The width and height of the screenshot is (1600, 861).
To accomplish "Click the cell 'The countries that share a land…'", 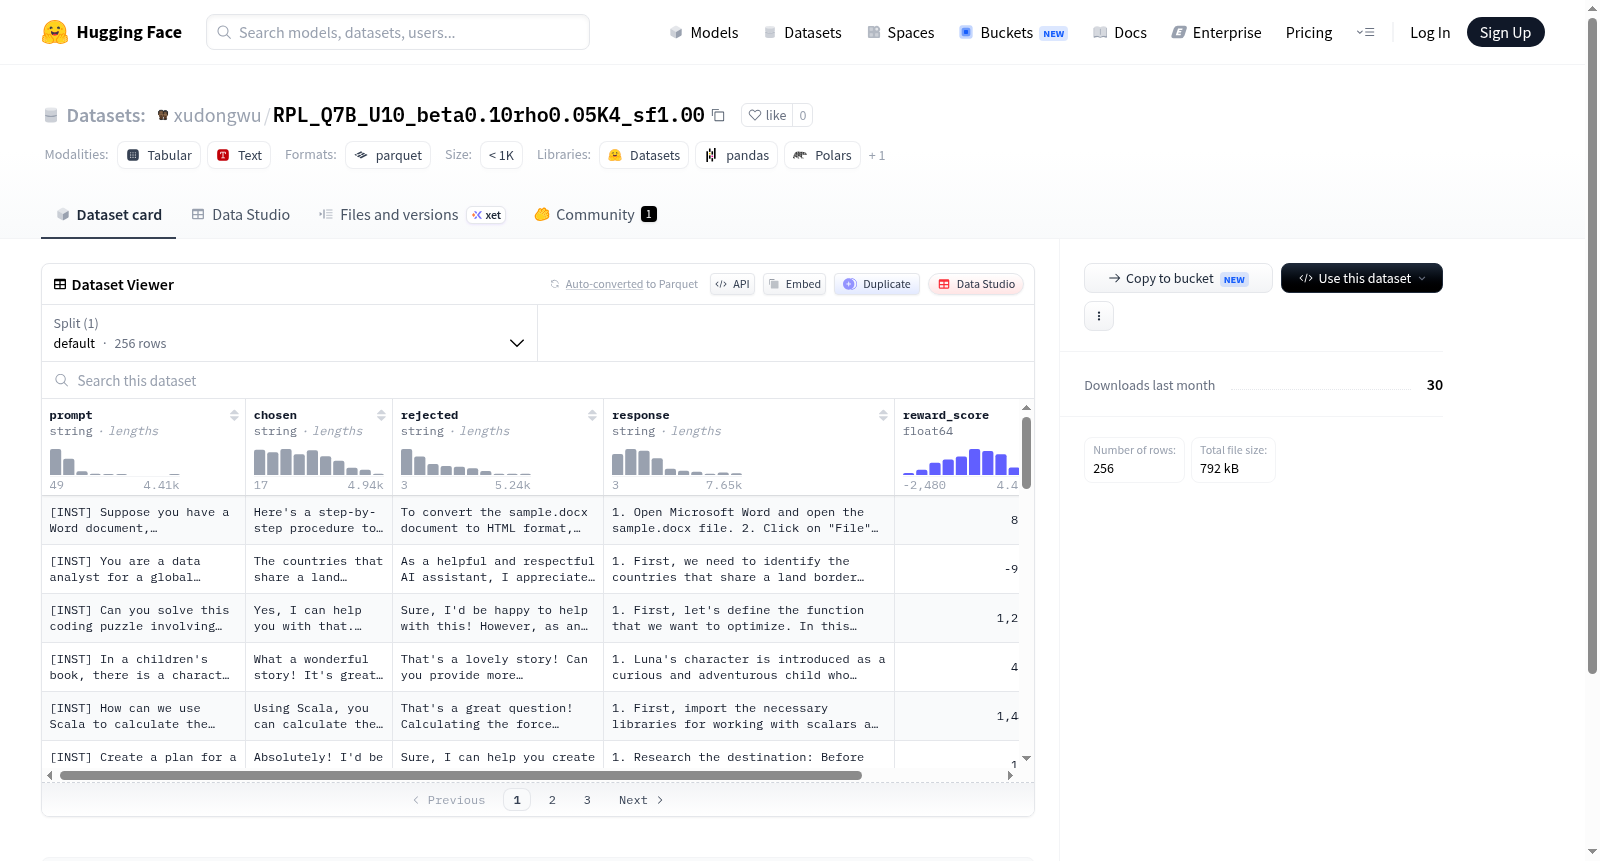I will tap(319, 569).
